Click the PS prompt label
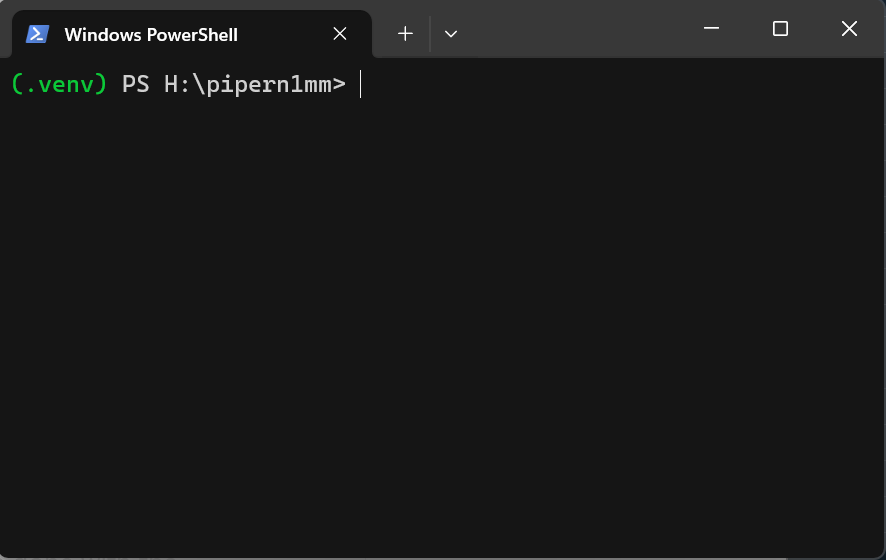The width and height of the screenshot is (886, 560). [135, 85]
